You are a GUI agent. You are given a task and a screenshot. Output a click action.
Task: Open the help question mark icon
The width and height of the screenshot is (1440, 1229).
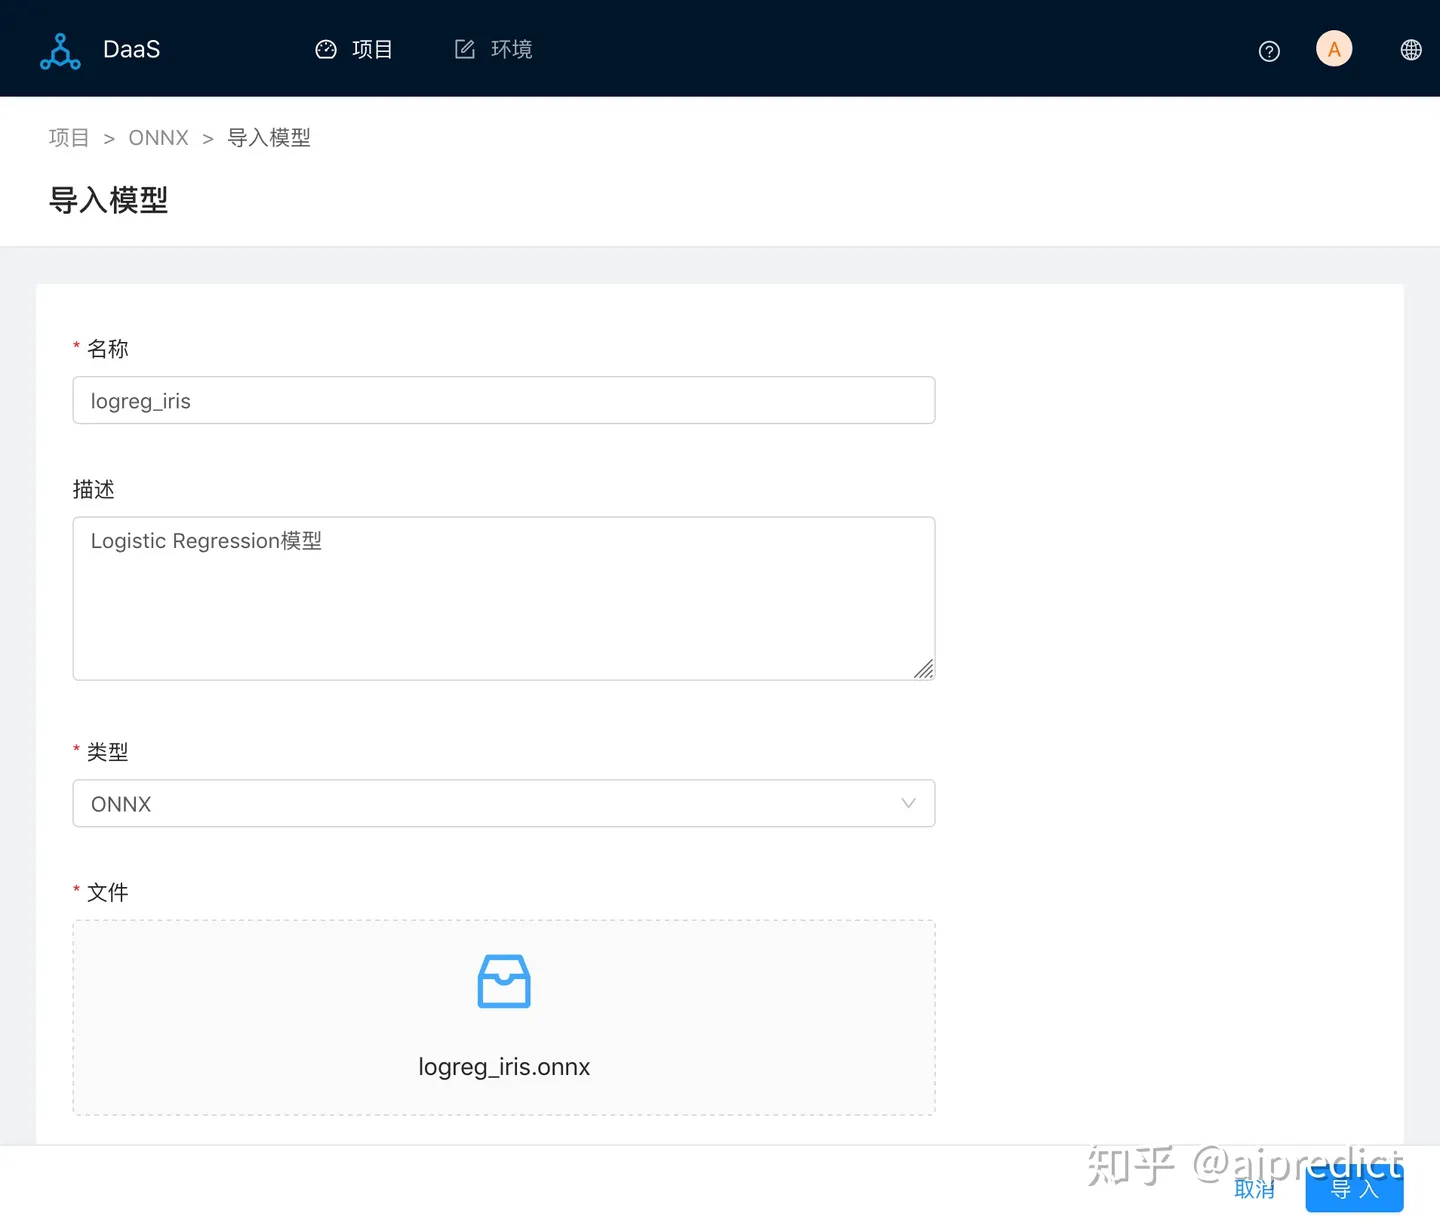pyautogui.click(x=1268, y=50)
